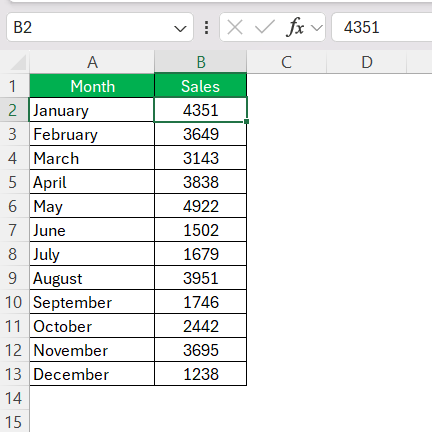This screenshot has height=432, width=432.
Task: Select the January cell
Action: click(x=92, y=110)
